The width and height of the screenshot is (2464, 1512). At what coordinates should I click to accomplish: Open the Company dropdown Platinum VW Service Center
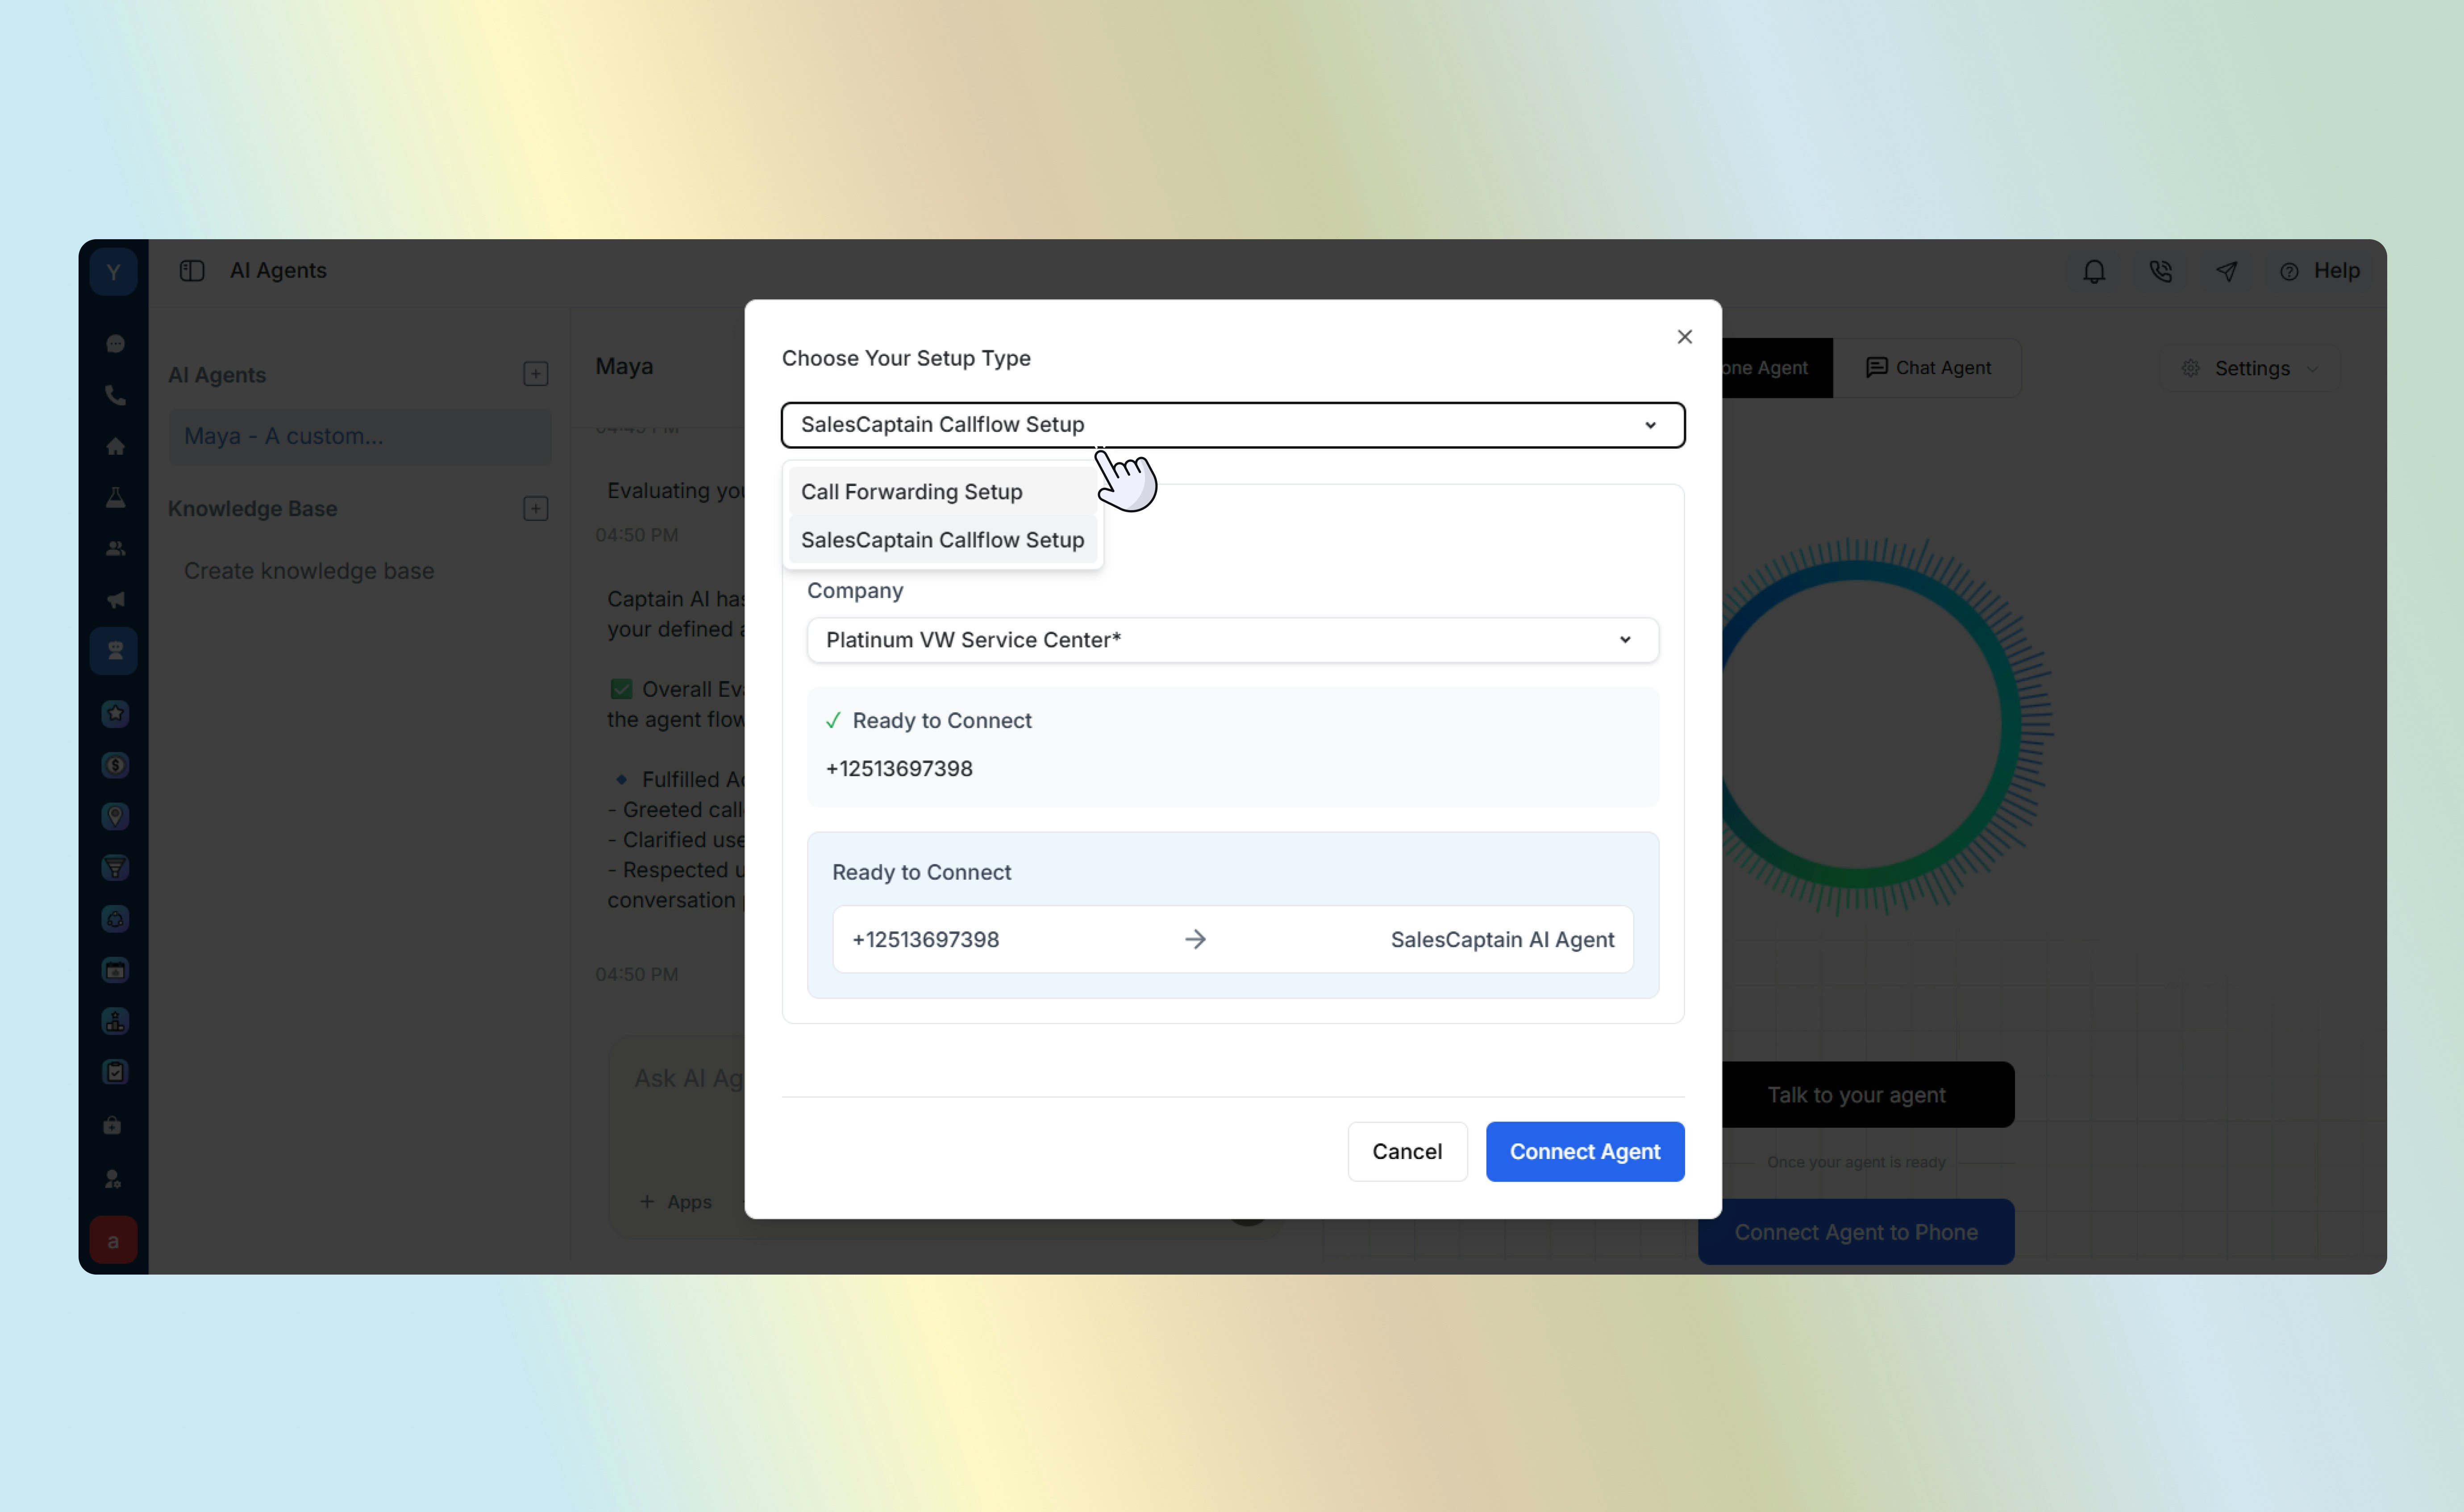pos(1232,640)
